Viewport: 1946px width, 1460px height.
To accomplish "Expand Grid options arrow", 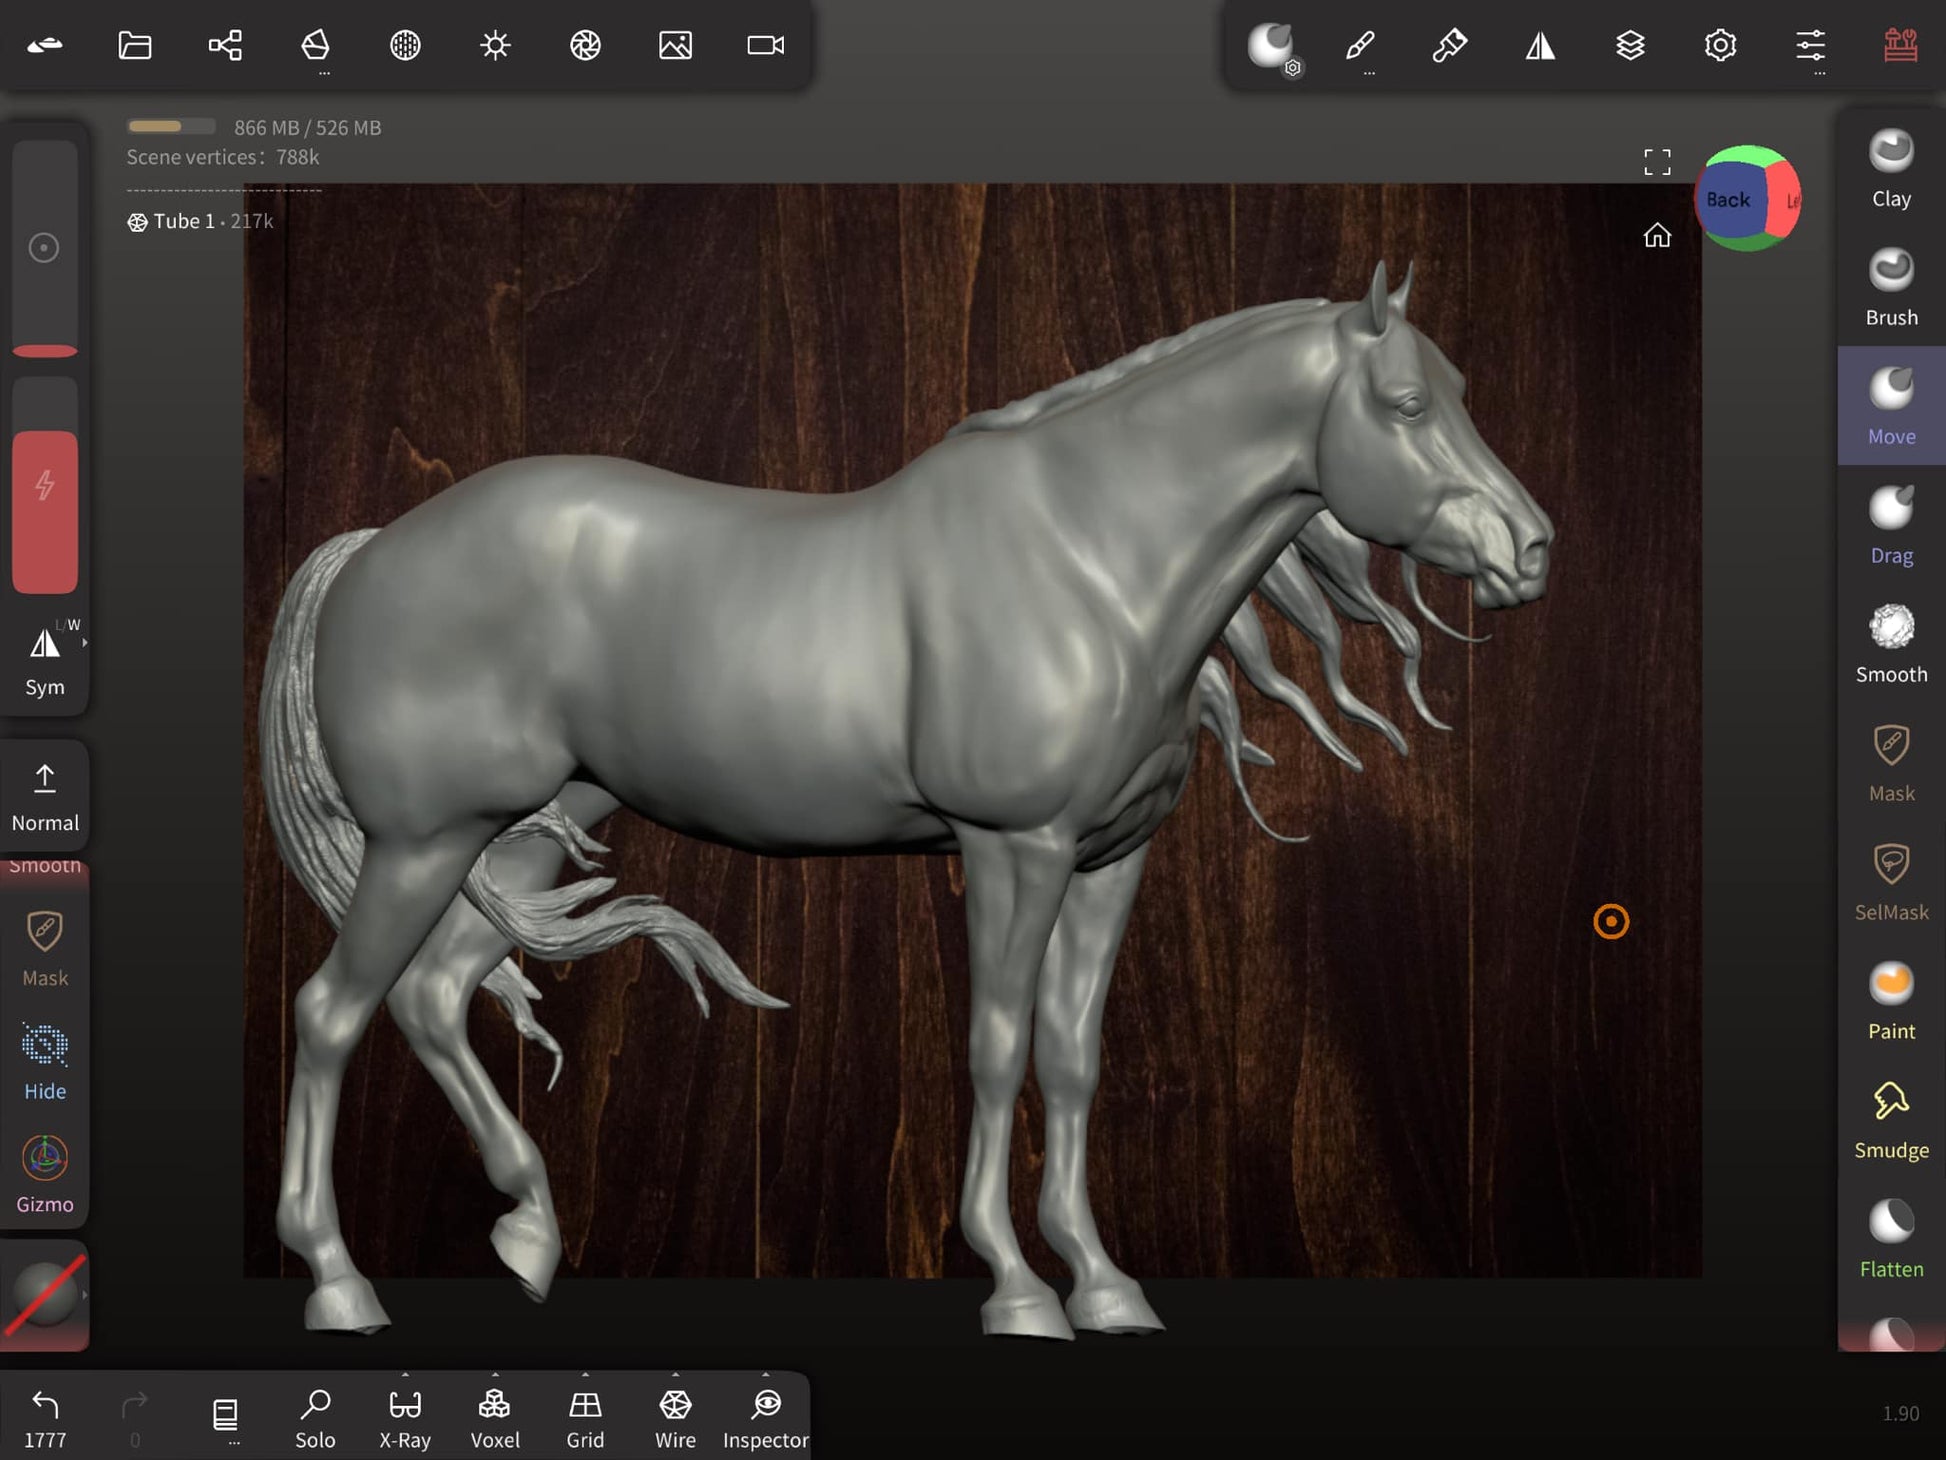I will coord(585,1375).
